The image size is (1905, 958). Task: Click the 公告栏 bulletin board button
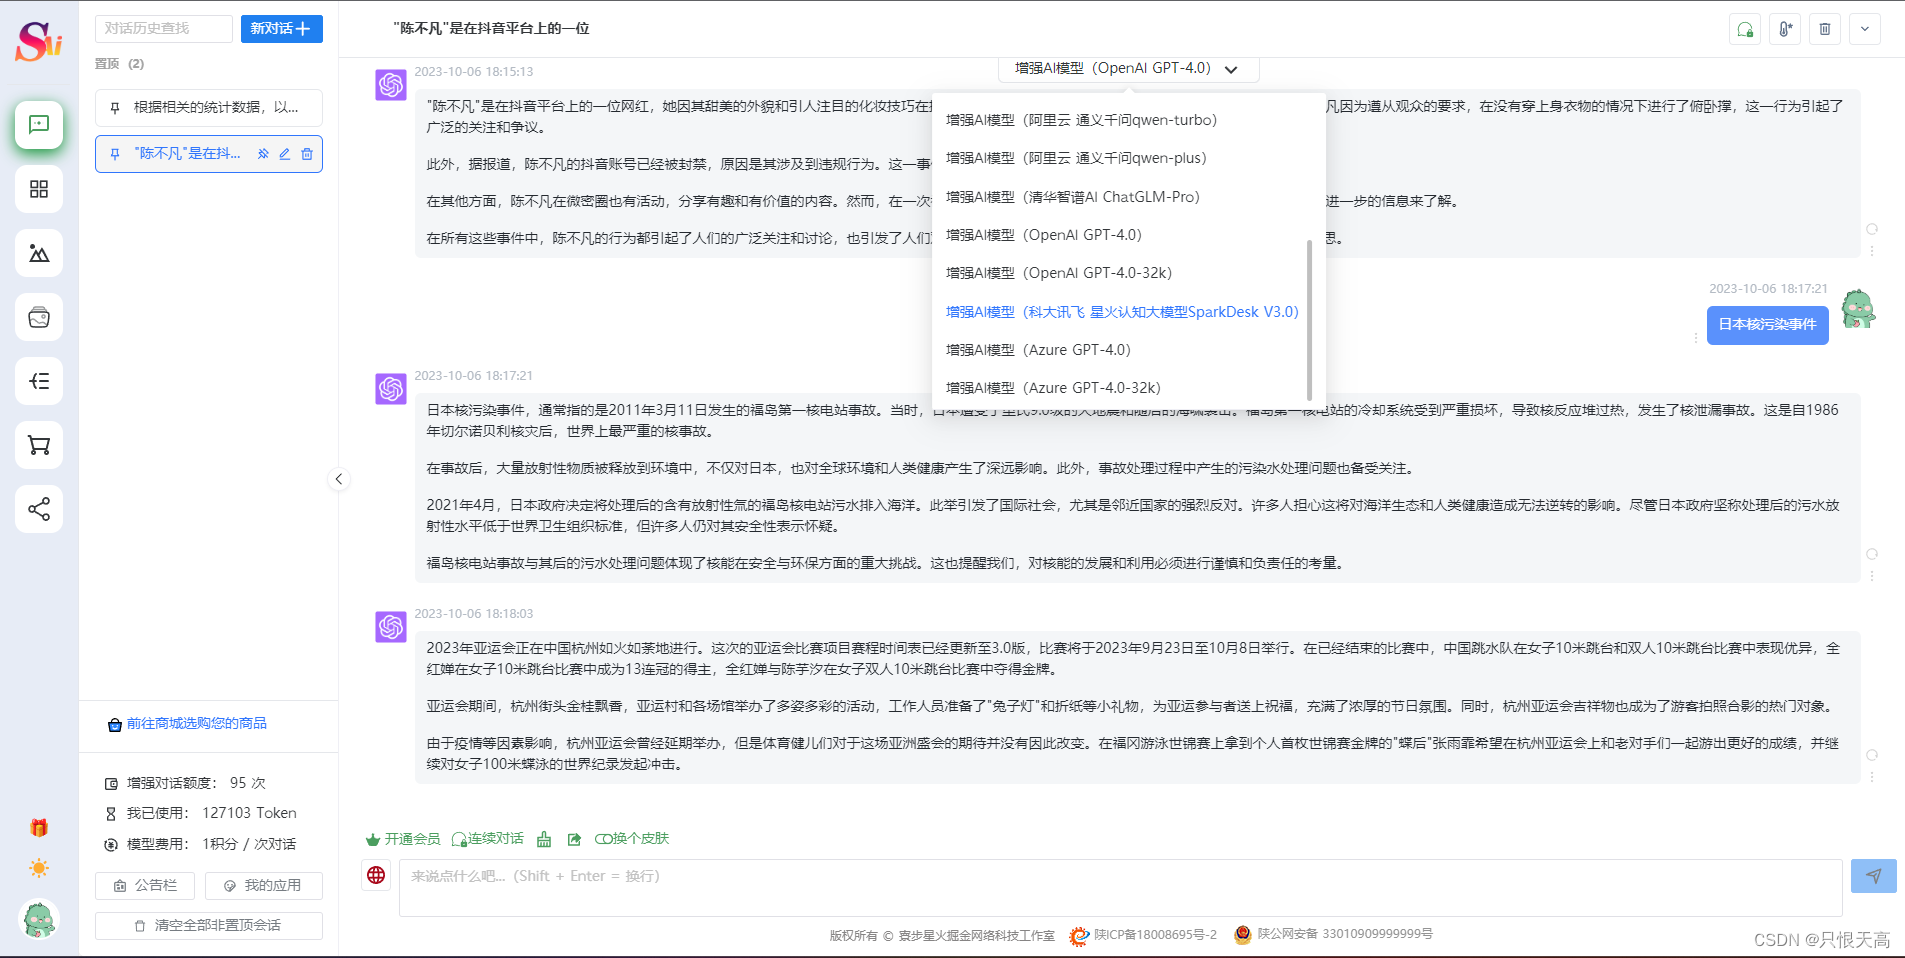146,886
